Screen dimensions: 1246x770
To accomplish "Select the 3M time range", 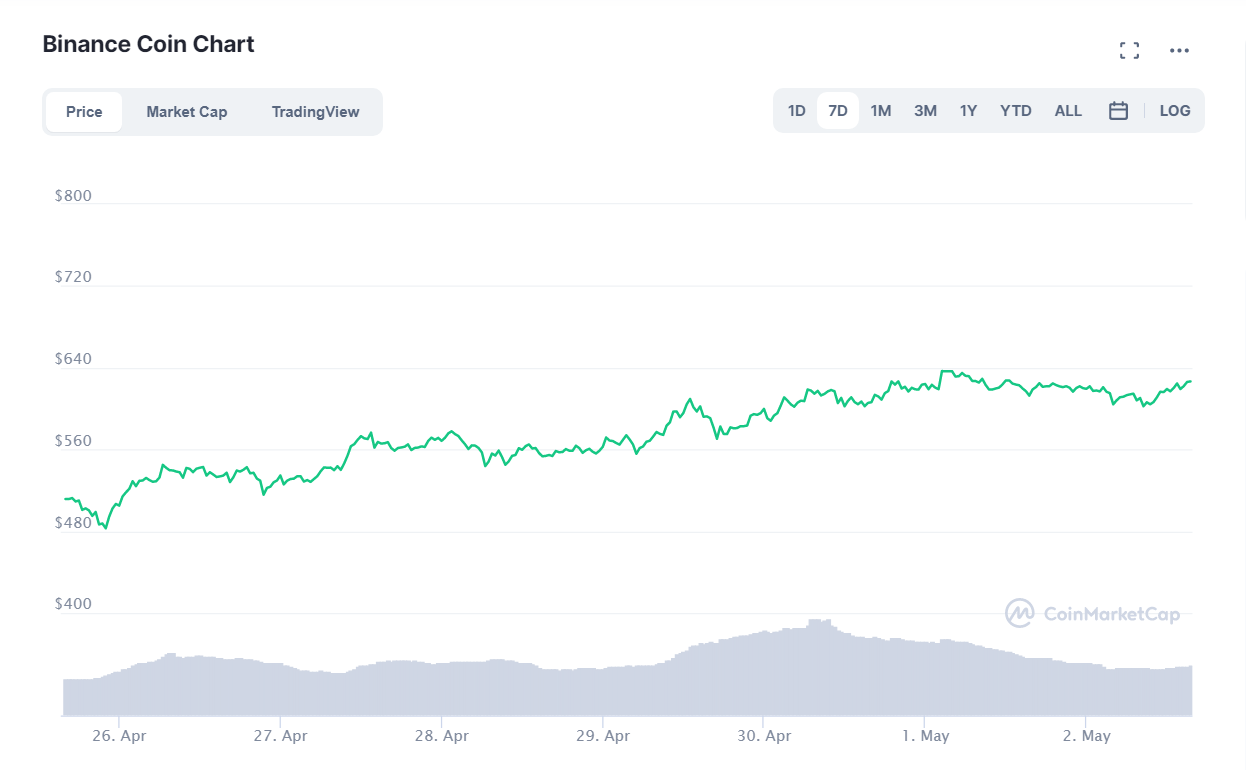I will (924, 110).
